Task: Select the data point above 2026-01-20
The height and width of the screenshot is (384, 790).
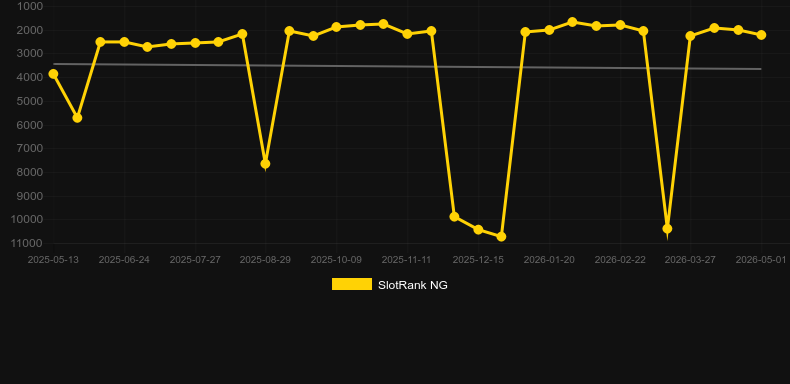Action: point(549,30)
